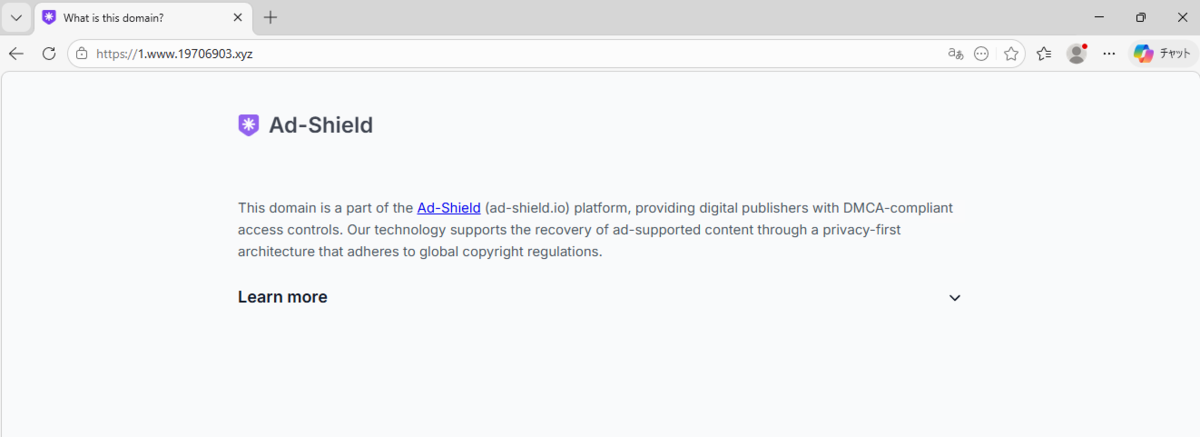This screenshot has width=1200, height=437.
Task: Click the address bar URL field
Action: pos(500,54)
